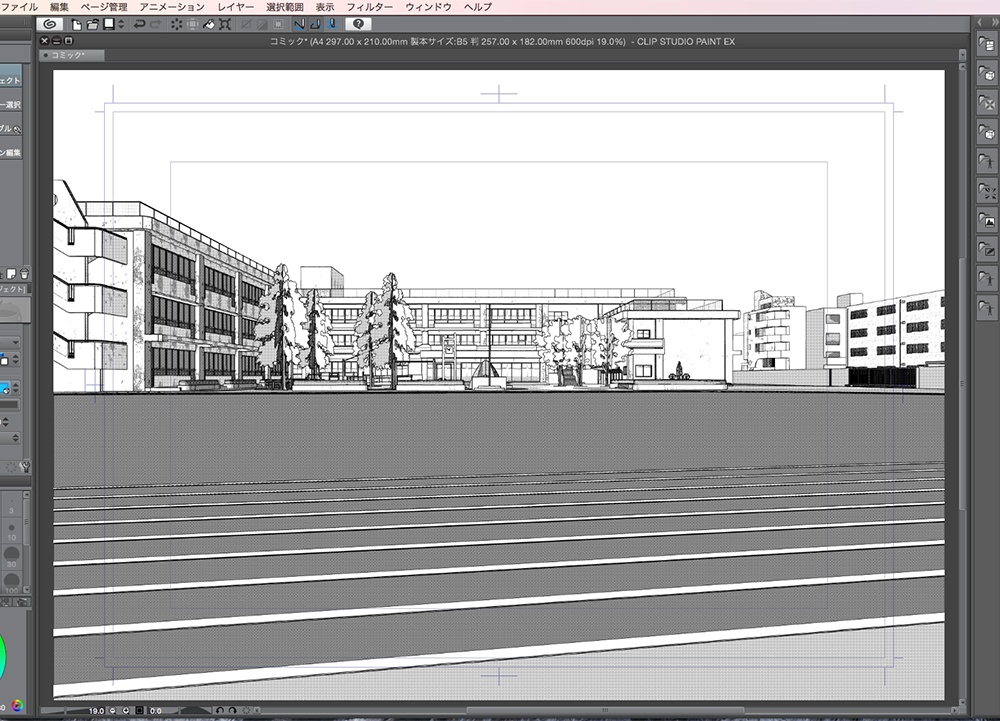Open the color wheel icon at bottom-left
Screen dimensions: 1000x721
click(x=17, y=706)
